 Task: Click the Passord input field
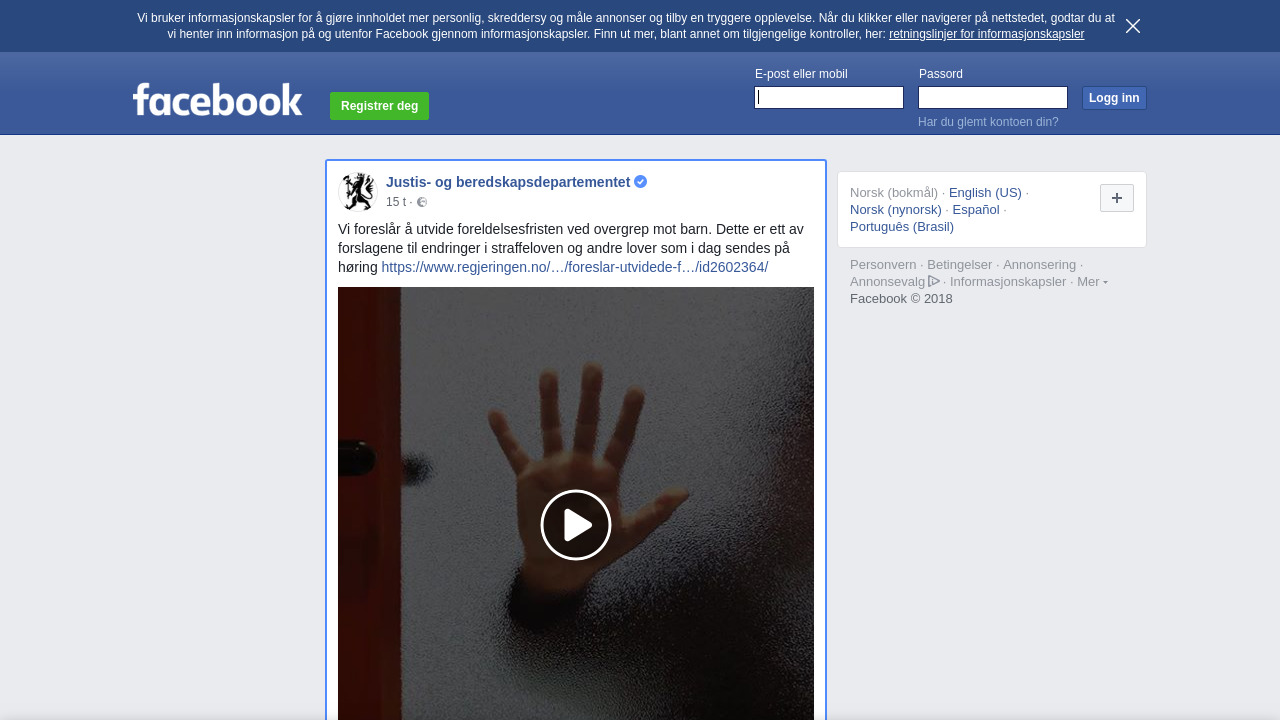(992, 97)
